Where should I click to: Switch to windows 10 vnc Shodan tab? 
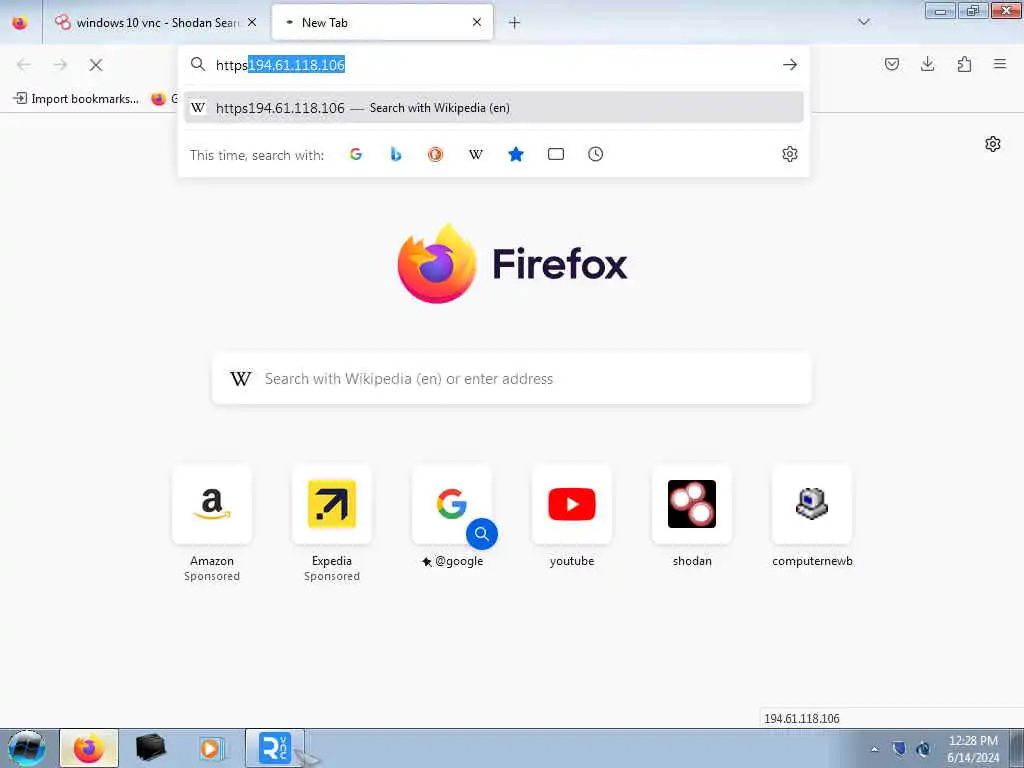(155, 23)
